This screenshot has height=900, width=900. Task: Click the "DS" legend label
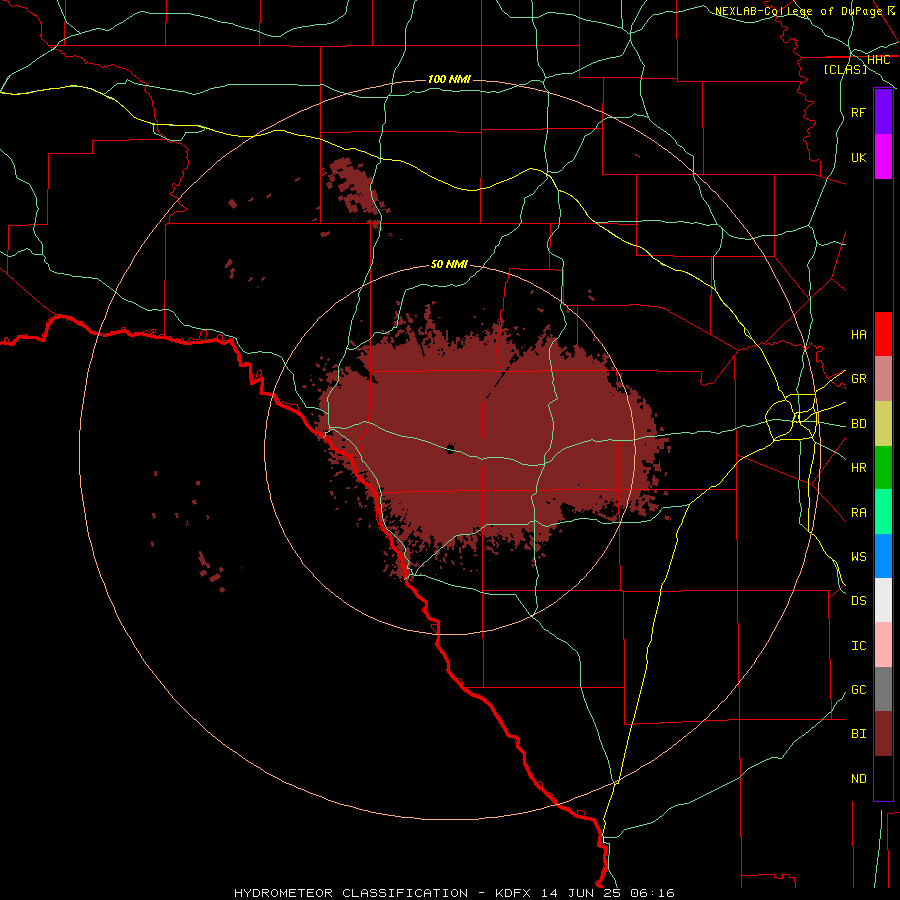(858, 601)
